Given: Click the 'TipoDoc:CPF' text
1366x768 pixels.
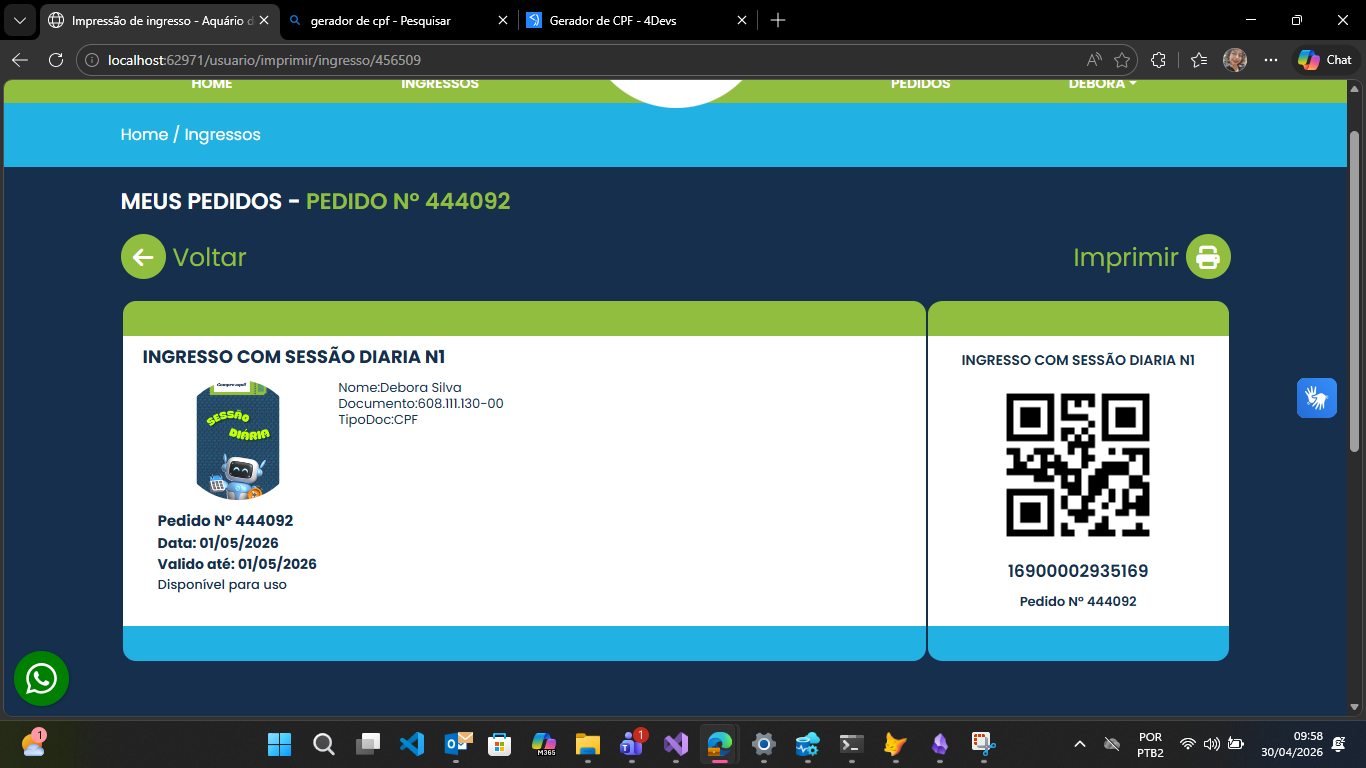Looking at the screenshot, I should pos(378,420).
